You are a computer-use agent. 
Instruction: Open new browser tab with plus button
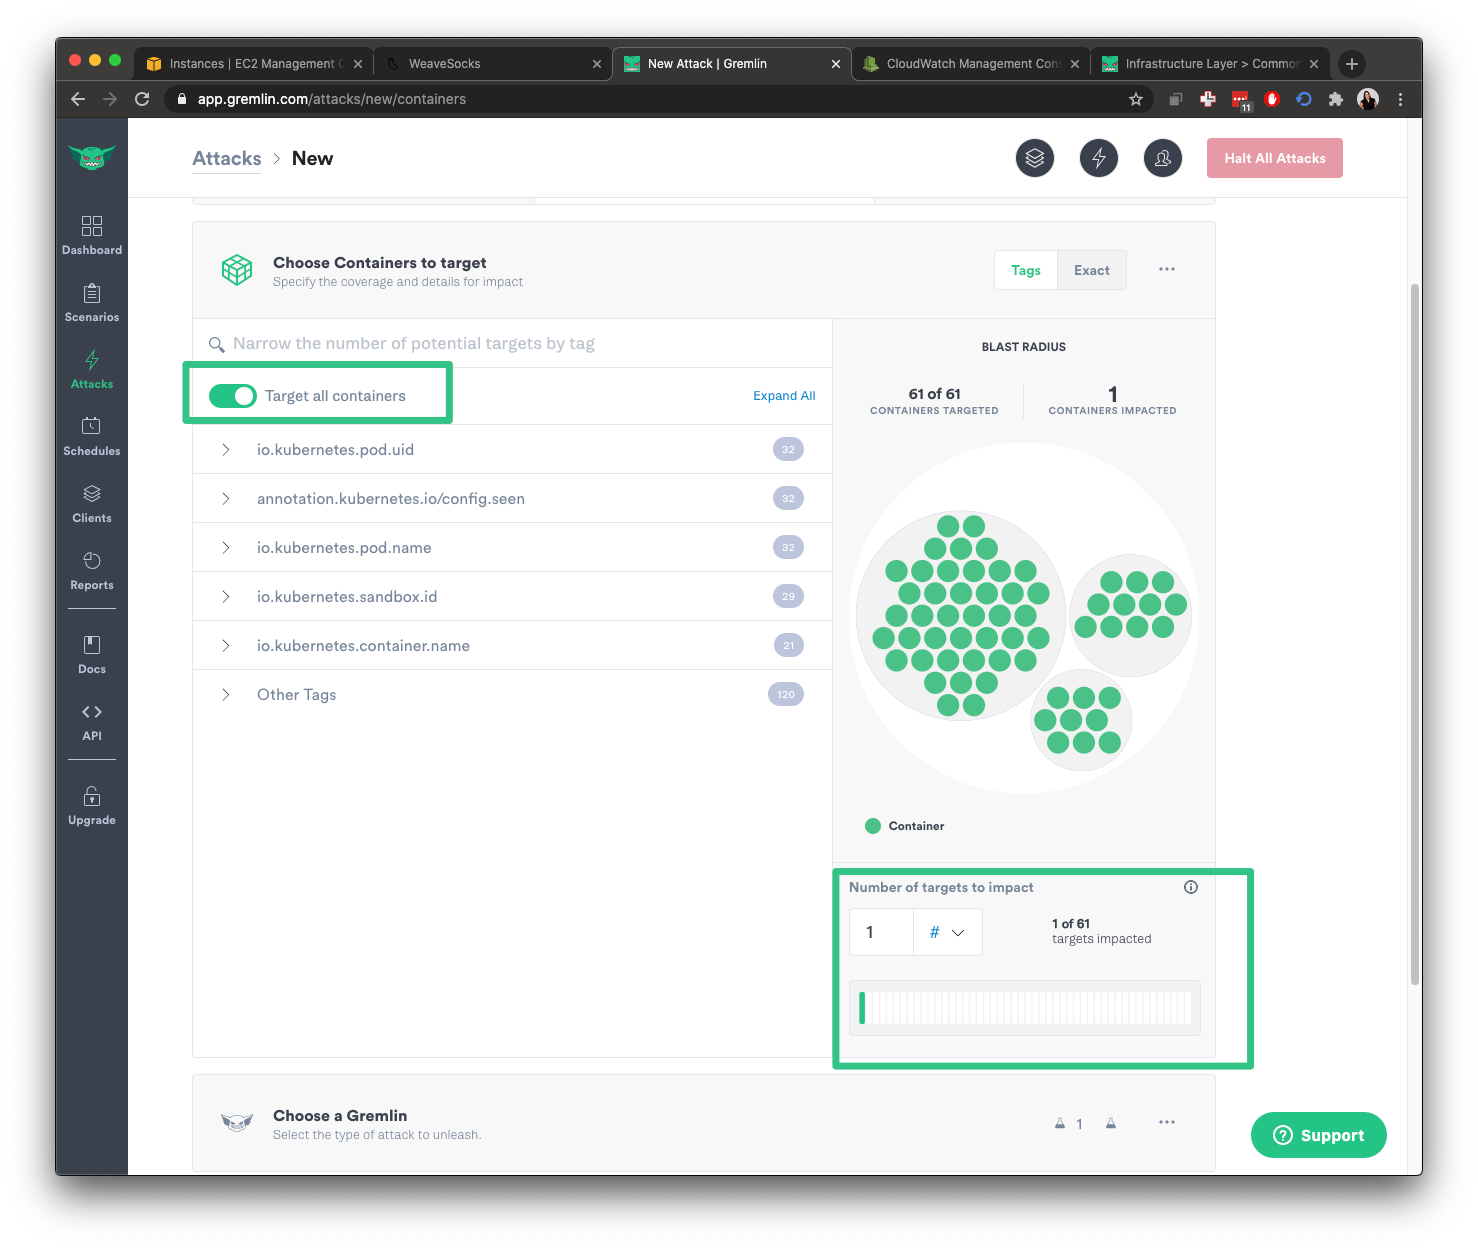pyautogui.click(x=1352, y=64)
